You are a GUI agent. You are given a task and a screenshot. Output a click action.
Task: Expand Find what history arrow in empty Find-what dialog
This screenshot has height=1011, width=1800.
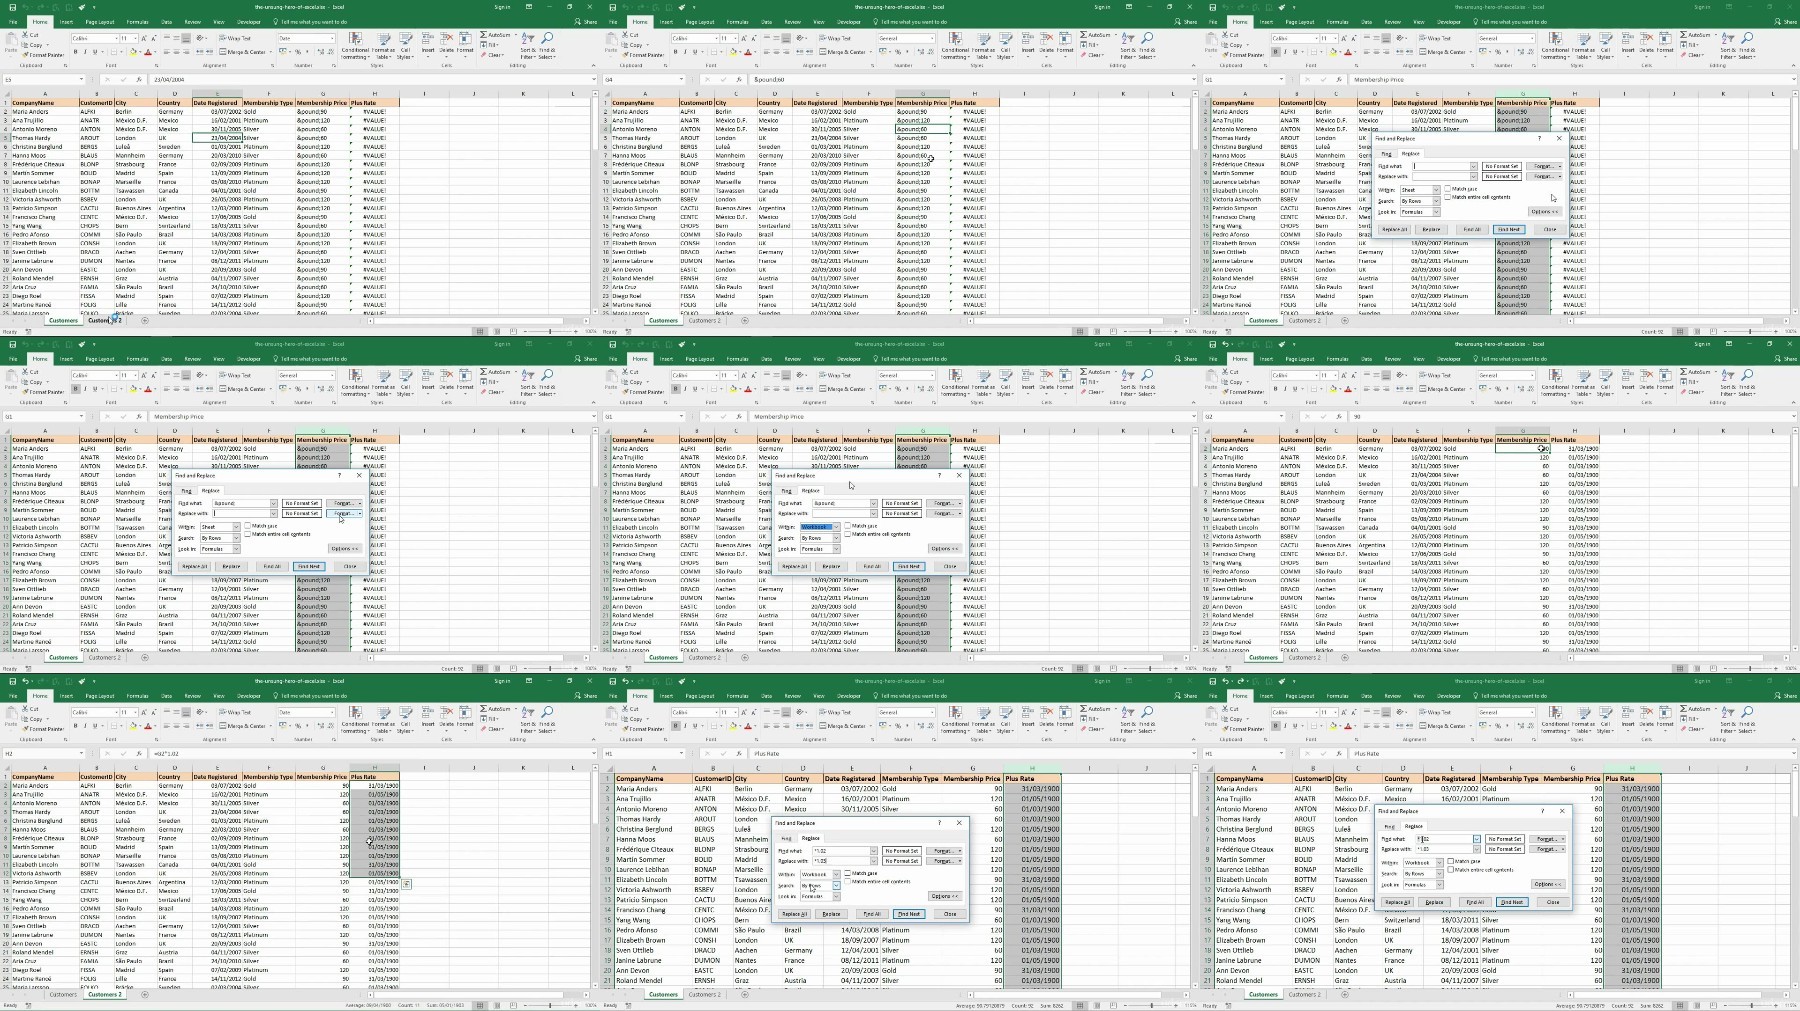pos(1473,166)
